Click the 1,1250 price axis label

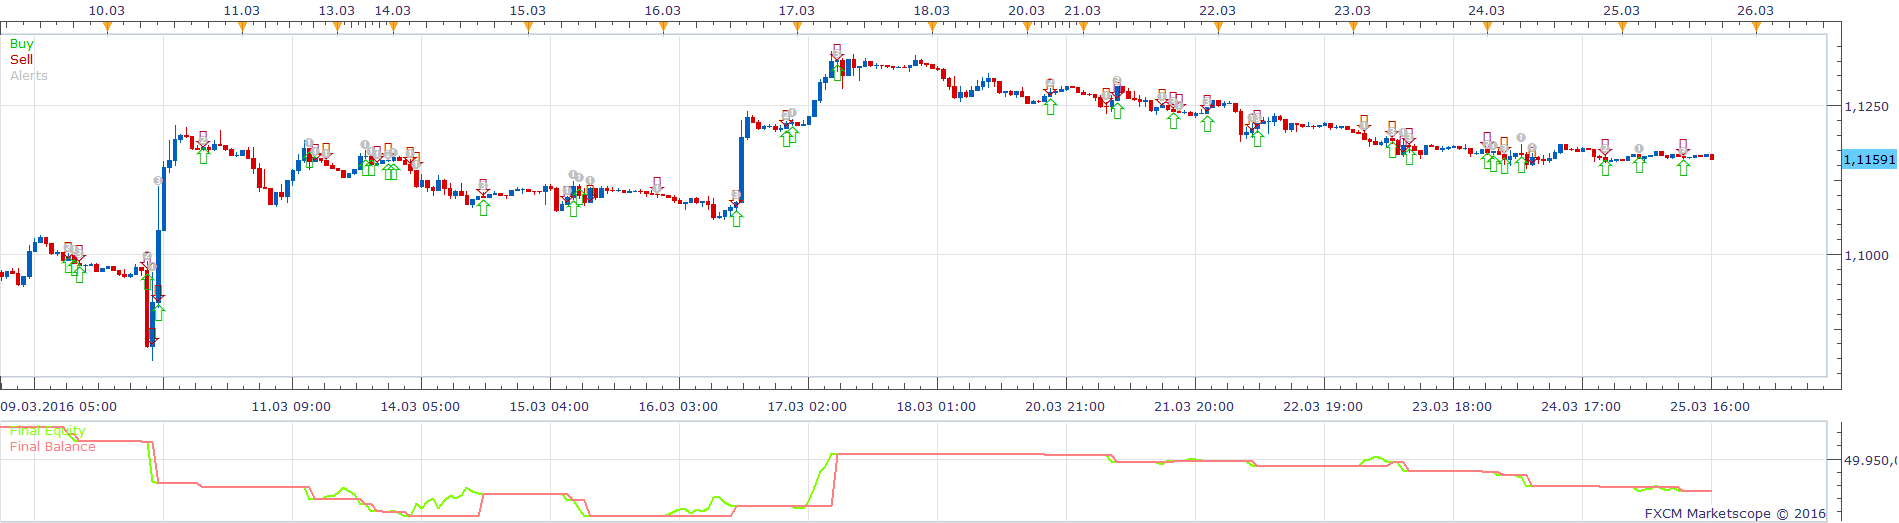coord(1867,107)
